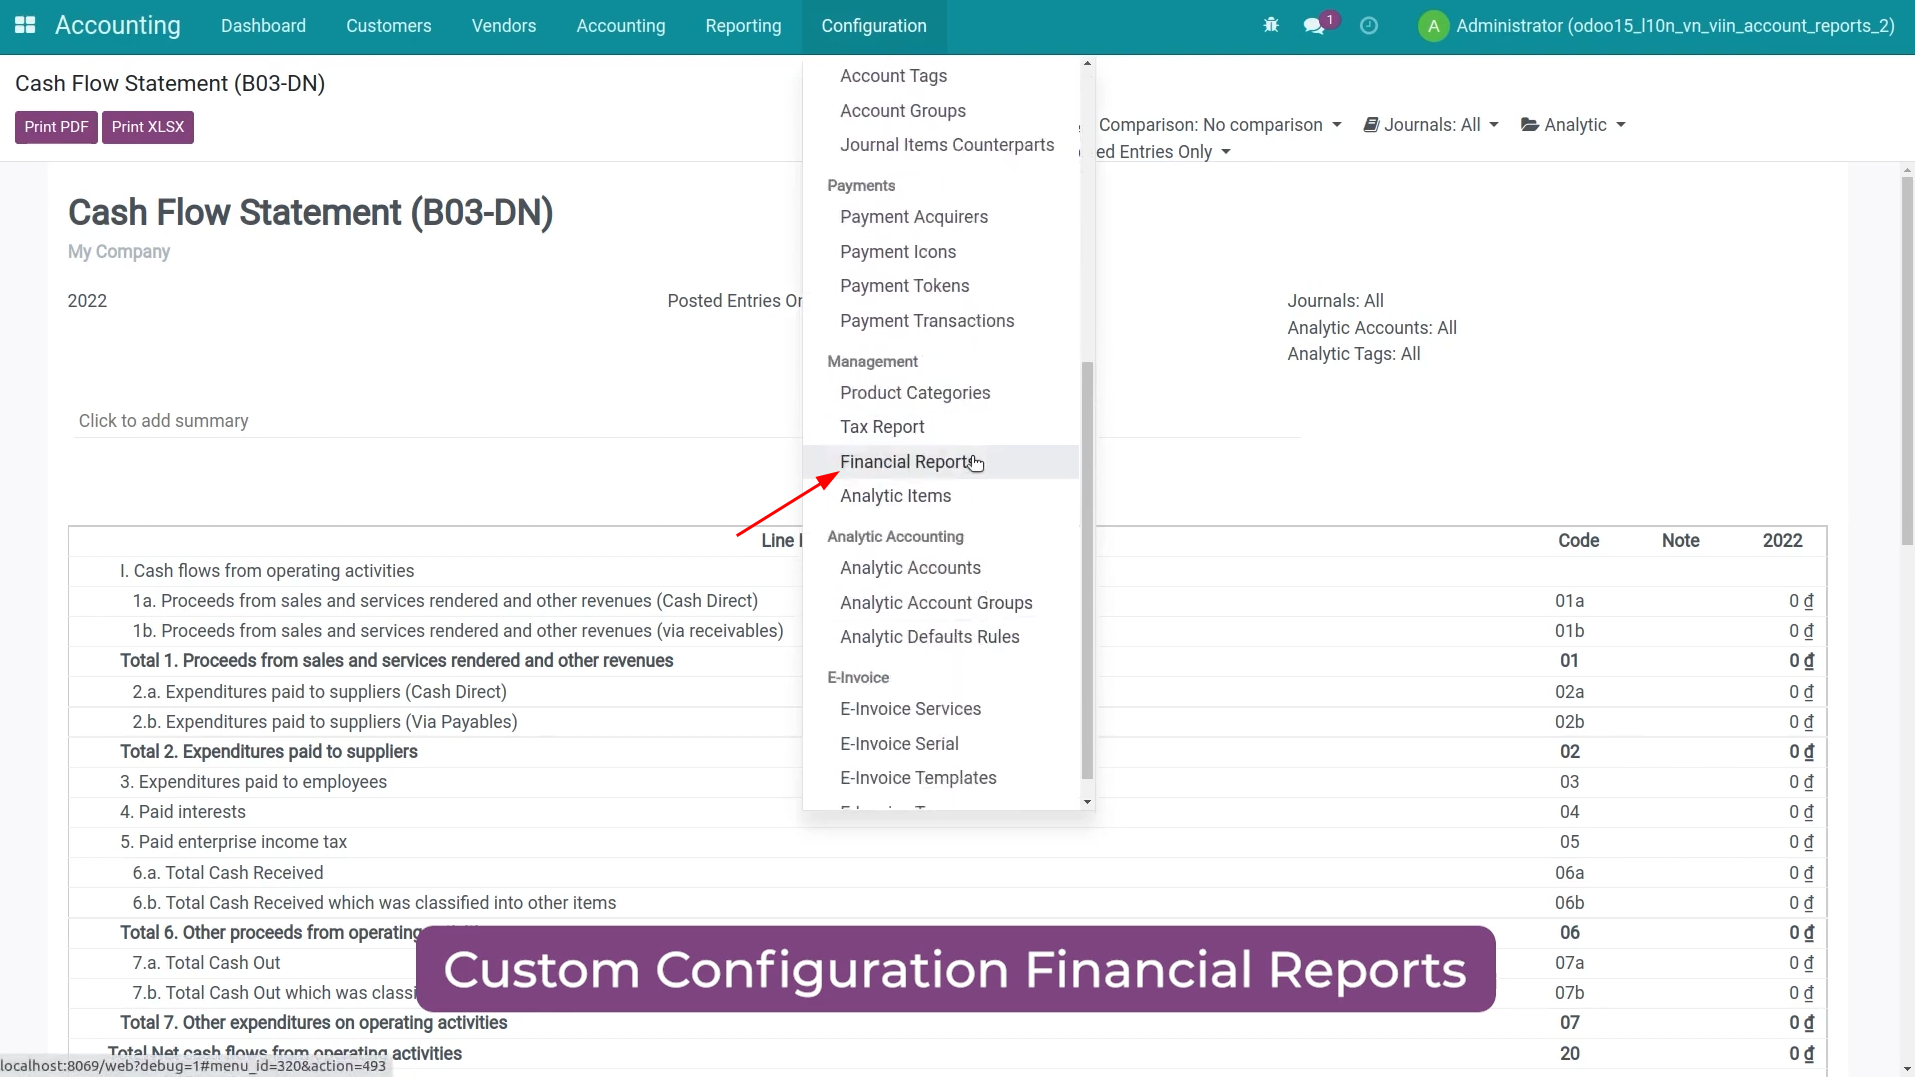Click the Journals book icon
The image size is (1915, 1077).
(x=1371, y=125)
